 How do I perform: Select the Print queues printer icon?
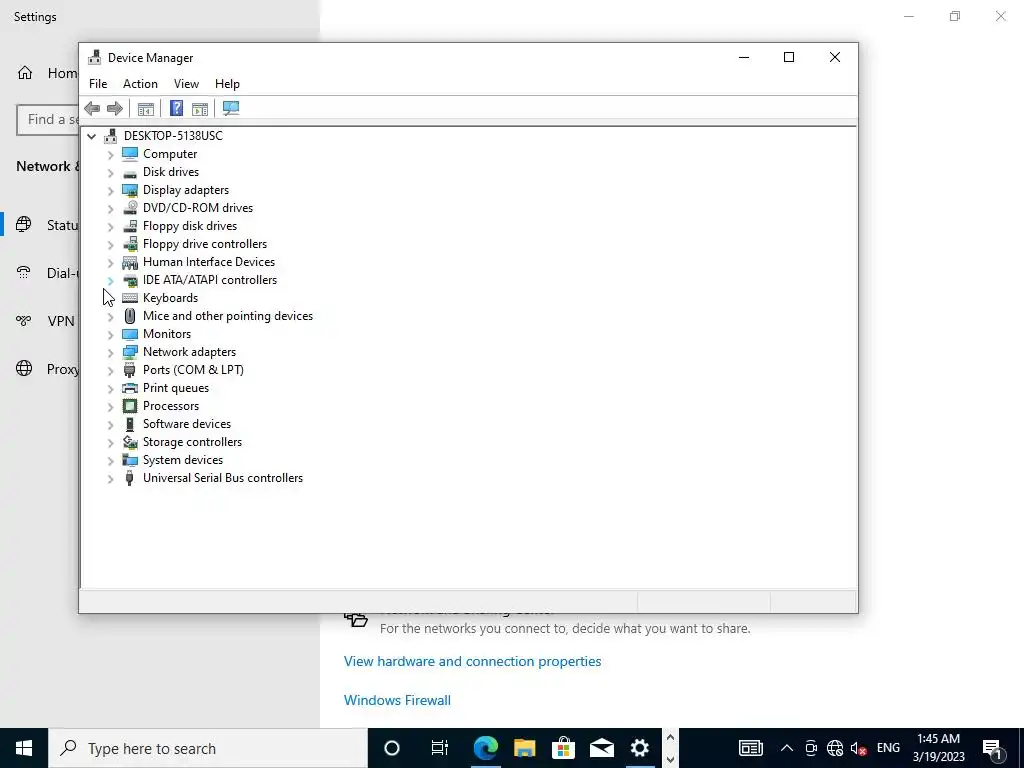coord(130,388)
